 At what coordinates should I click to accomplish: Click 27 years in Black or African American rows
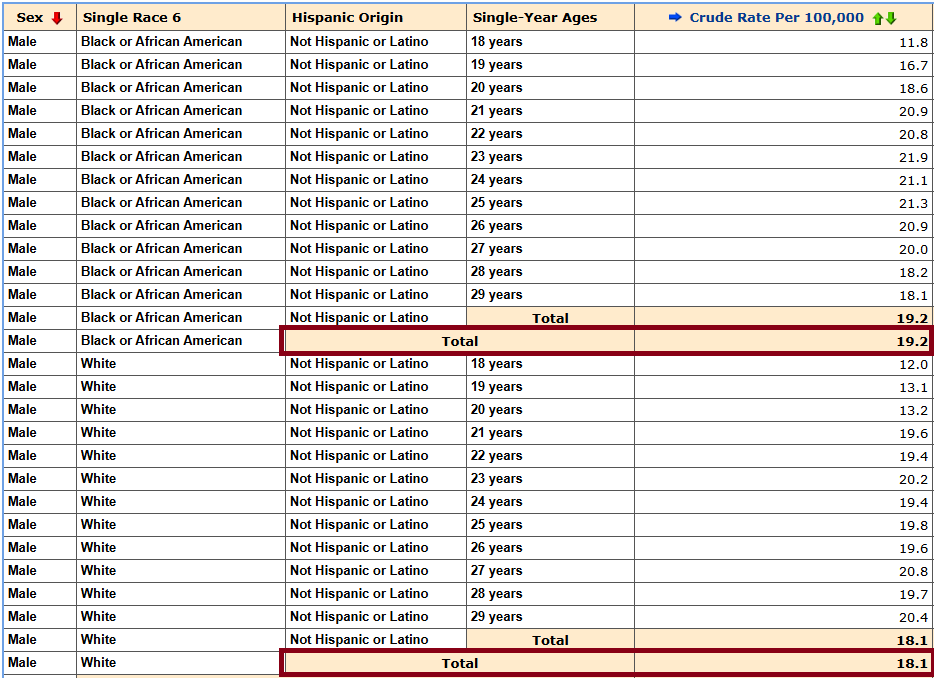click(x=496, y=248)
